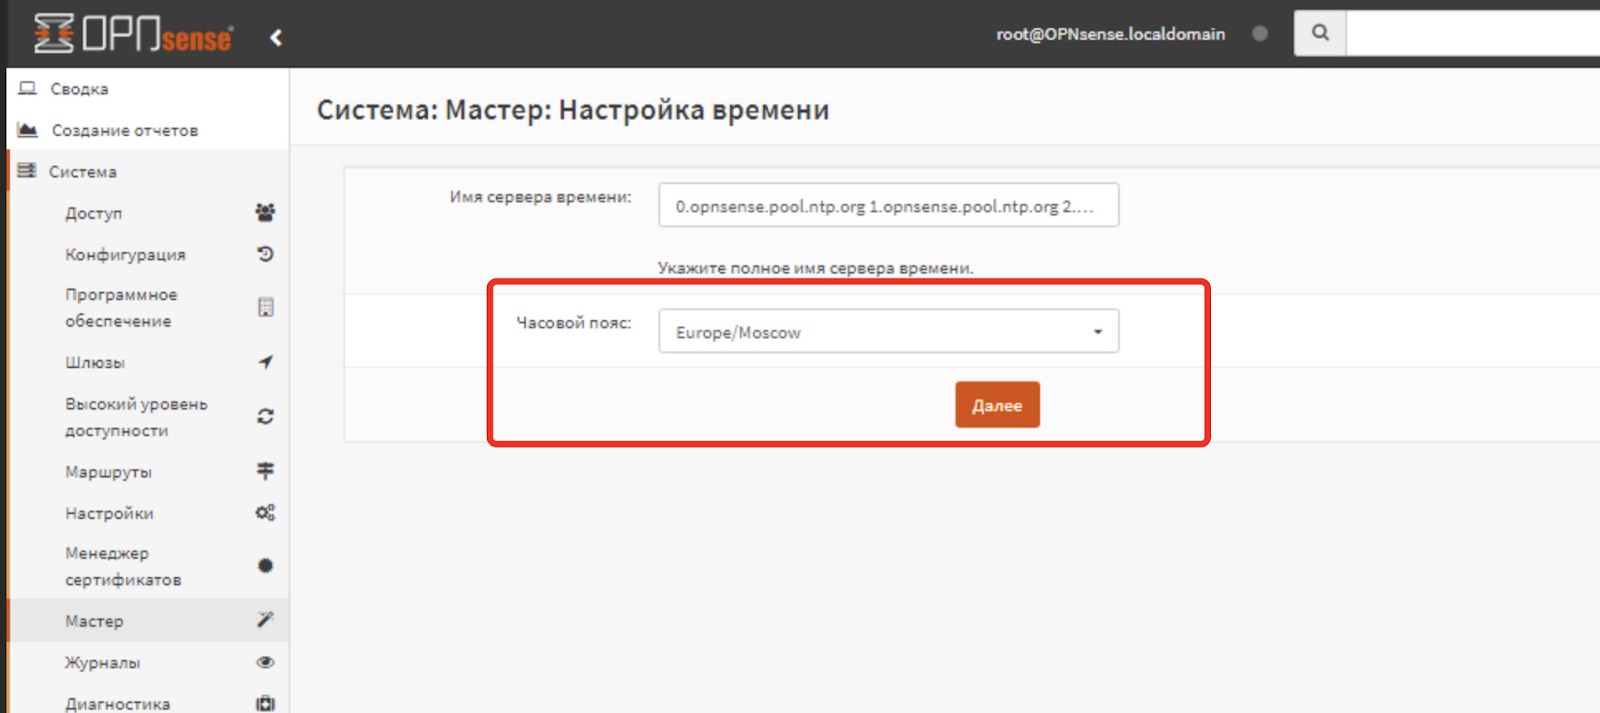The width and height of the screenshot is (1600, 713).
Task: Open the Часовой пояс Europe/Moscow dropdown
Action: pos(888,331)
